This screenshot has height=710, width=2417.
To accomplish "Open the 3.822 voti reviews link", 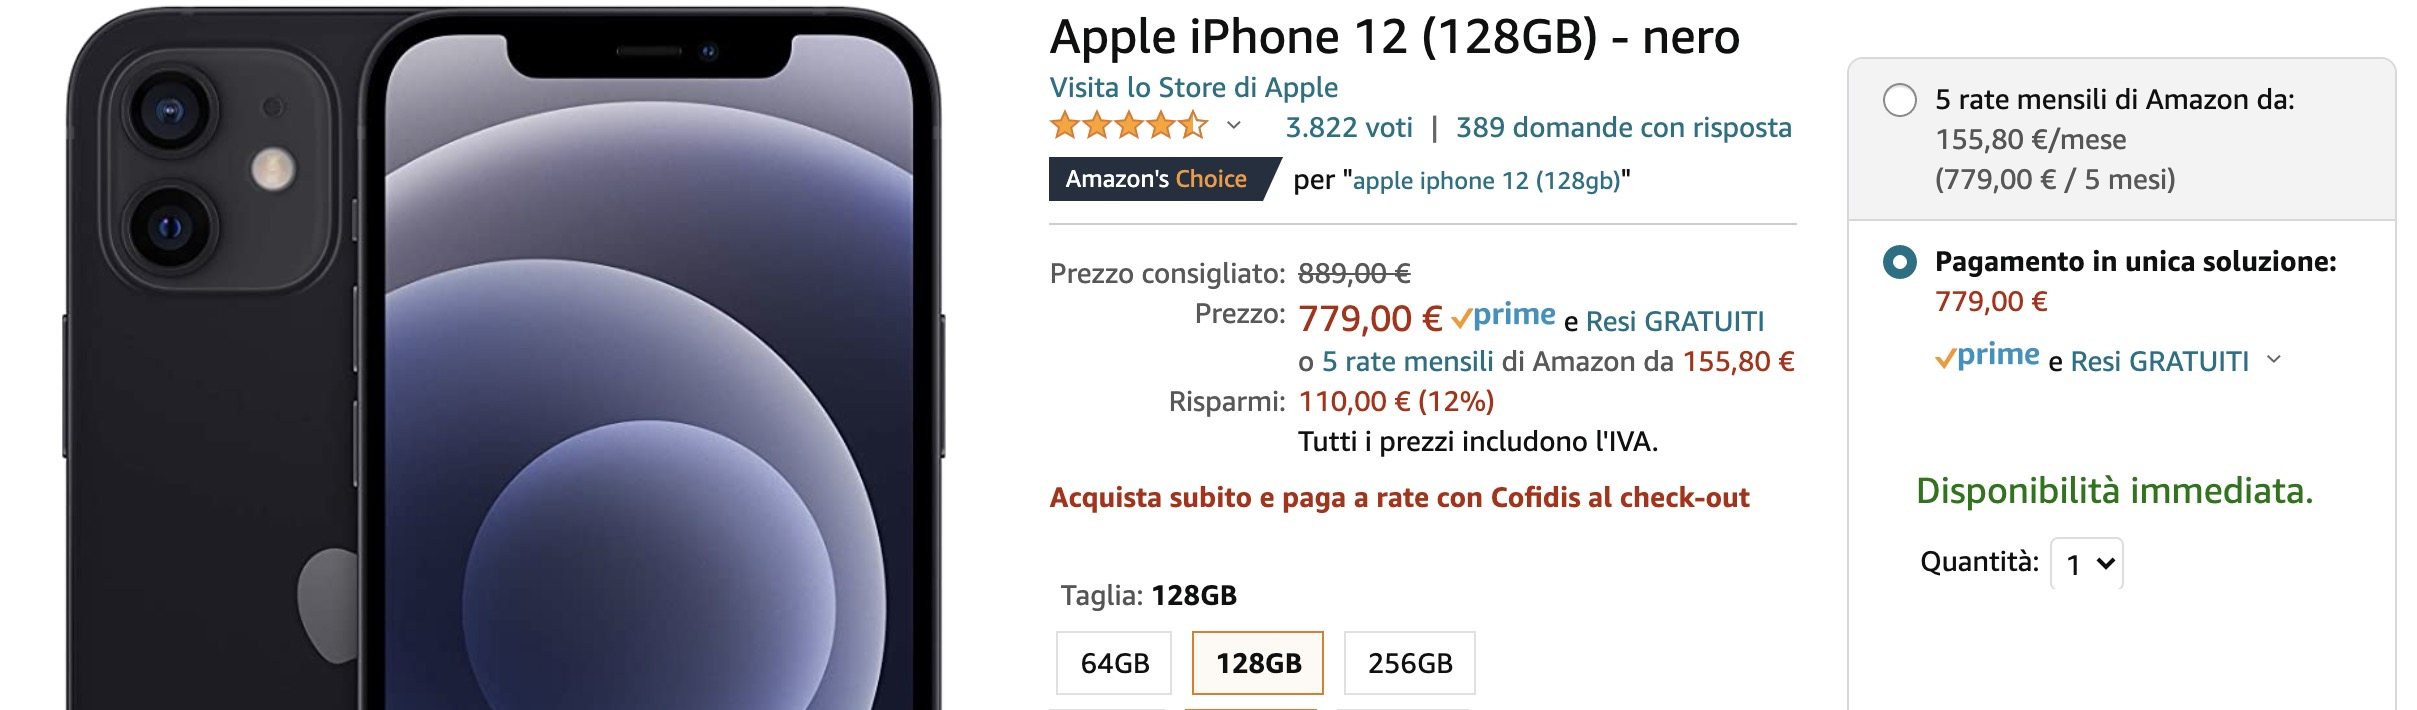I will click(x=1349, y=127).
